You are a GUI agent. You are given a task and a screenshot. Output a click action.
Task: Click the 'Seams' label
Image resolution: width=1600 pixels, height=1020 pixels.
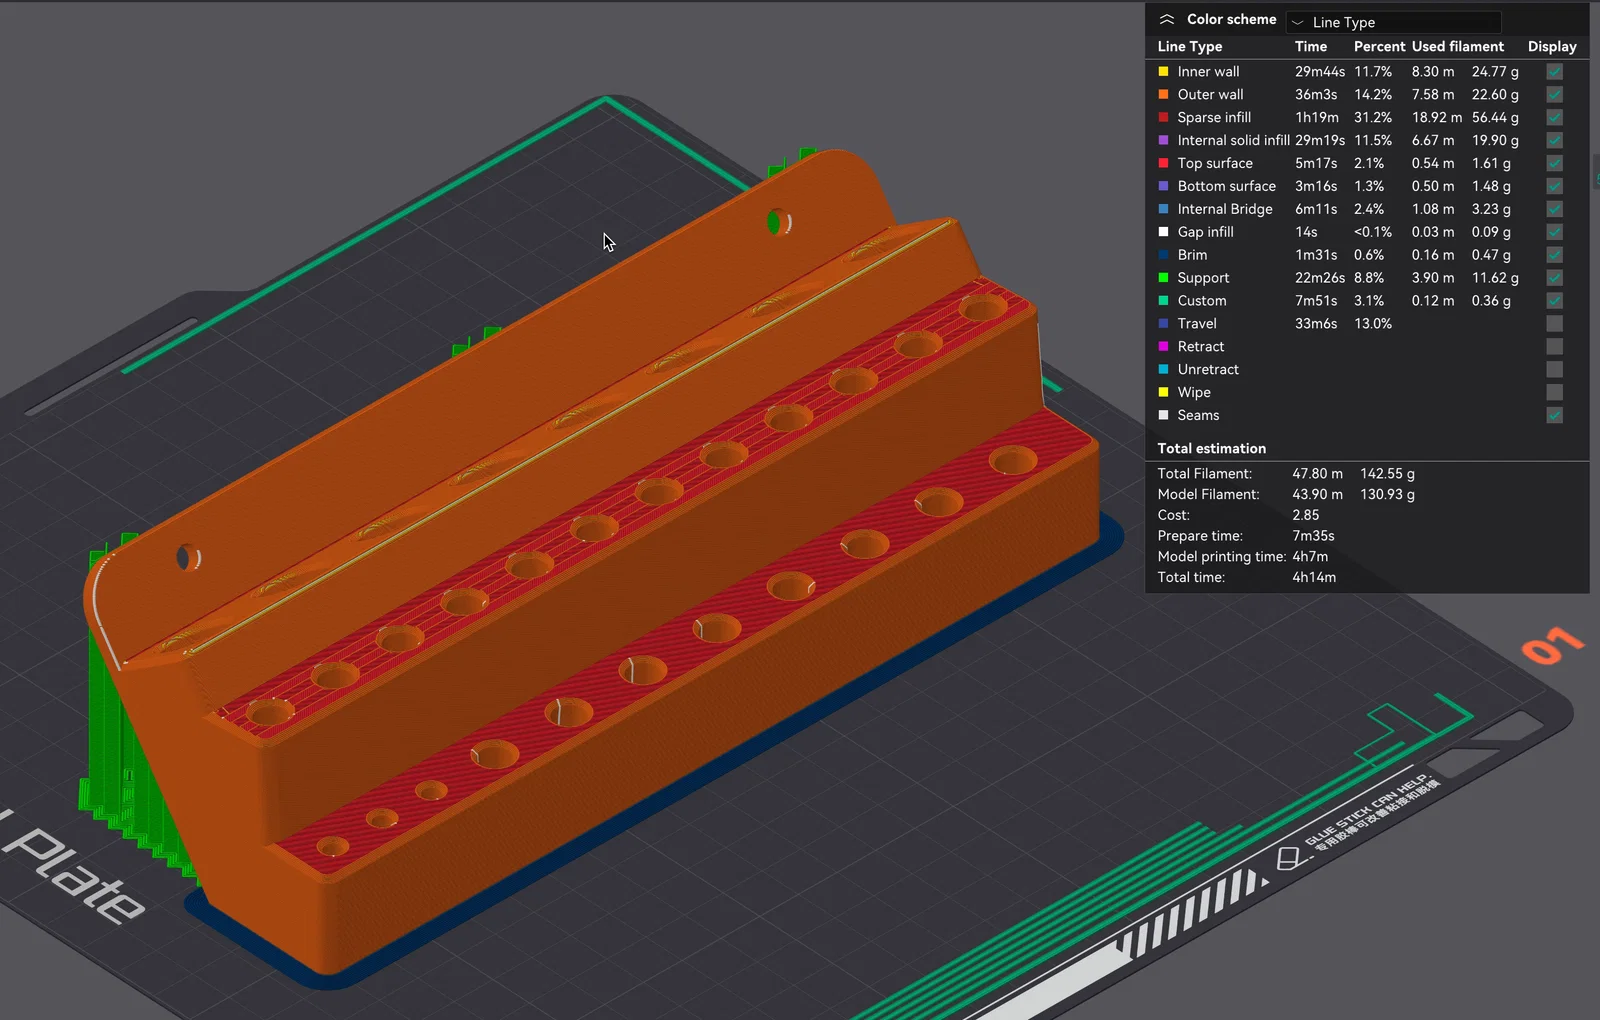(x=1198, y=416)
